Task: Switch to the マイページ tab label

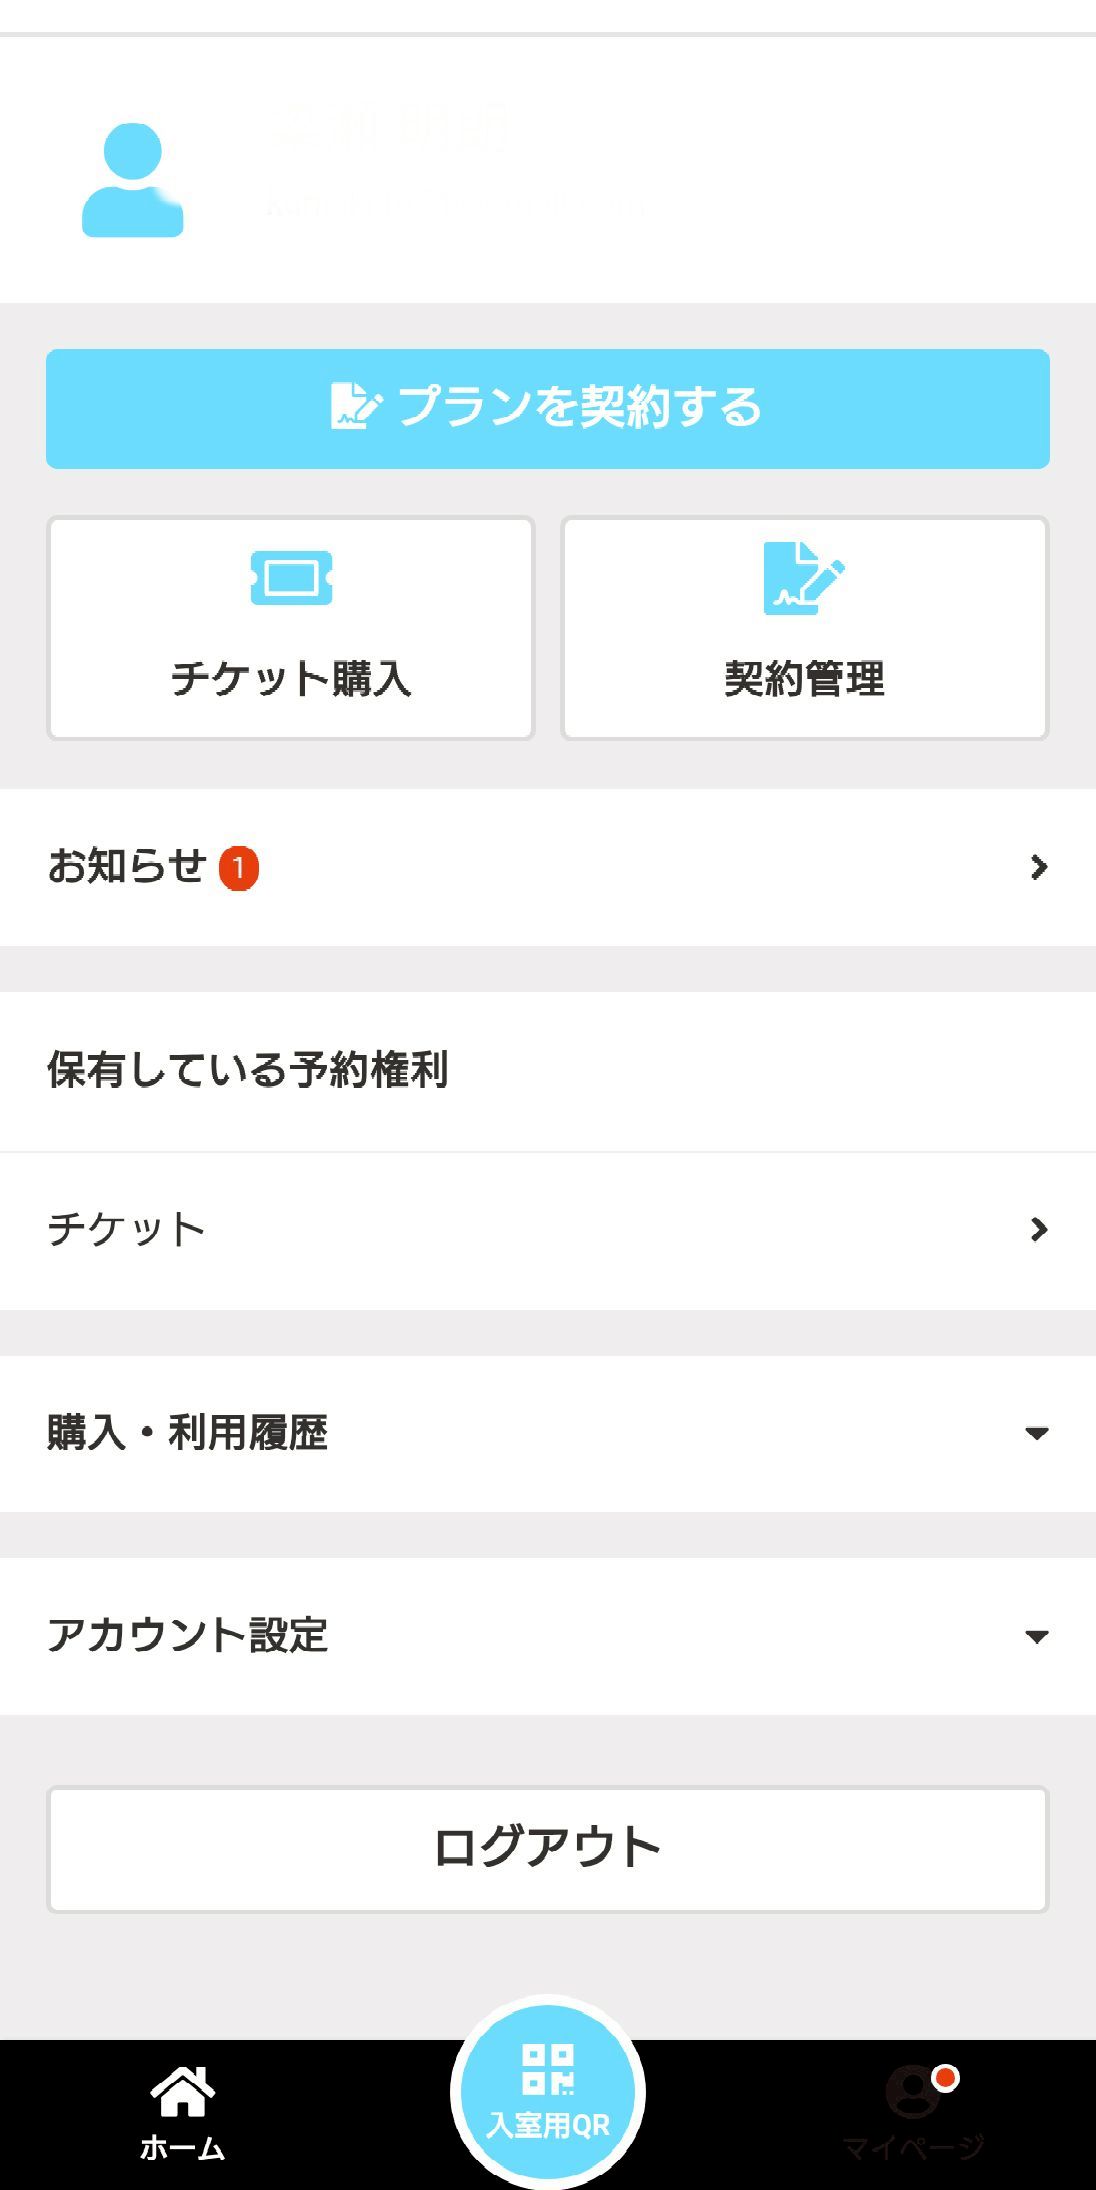Action: (x=914, y=2147)
